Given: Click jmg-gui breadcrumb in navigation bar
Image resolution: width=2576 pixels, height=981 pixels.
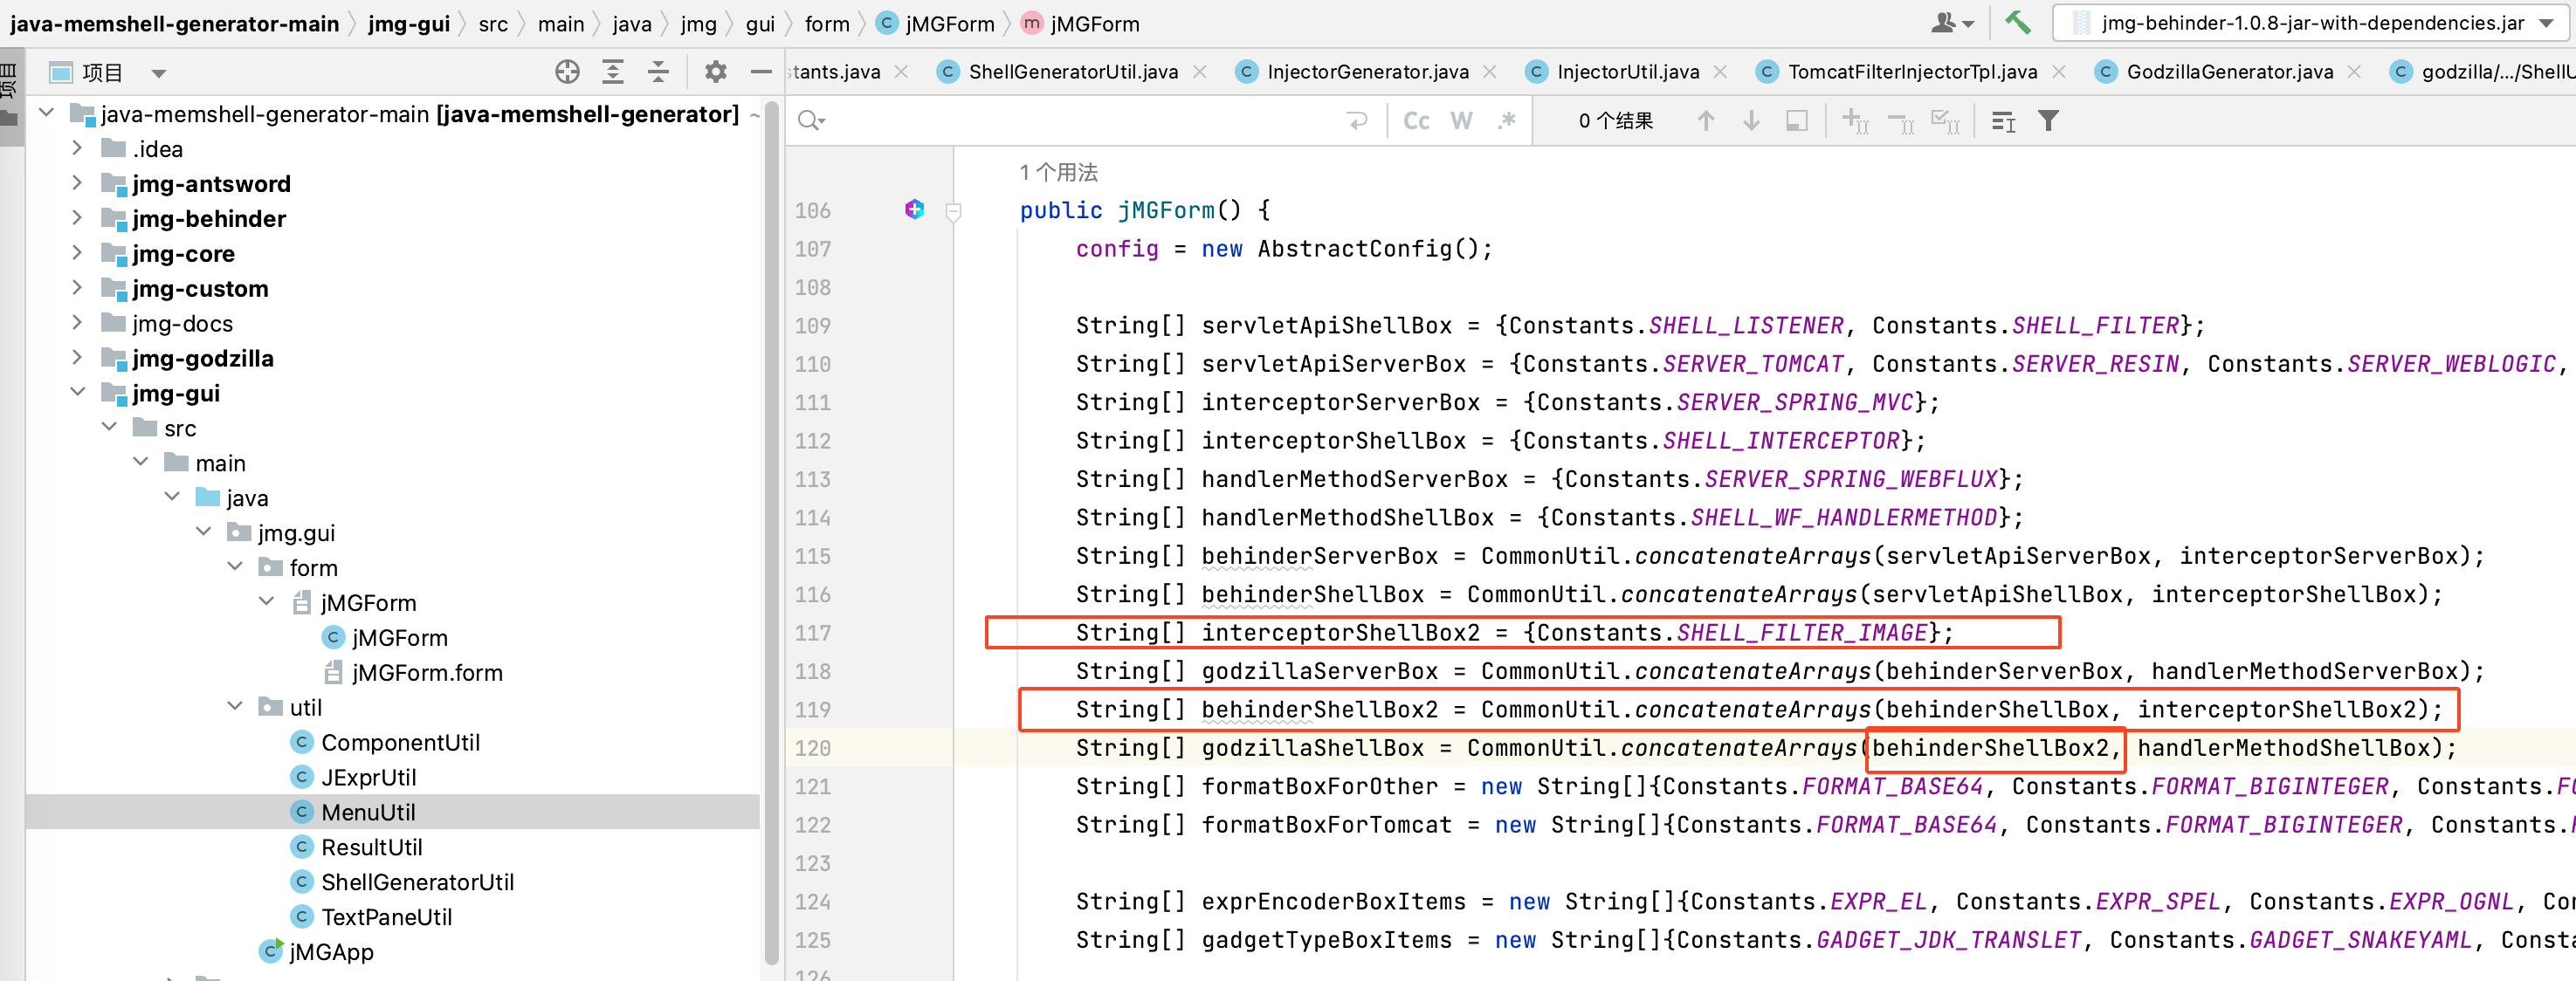Looking at the screenshot, I should 409,24.
